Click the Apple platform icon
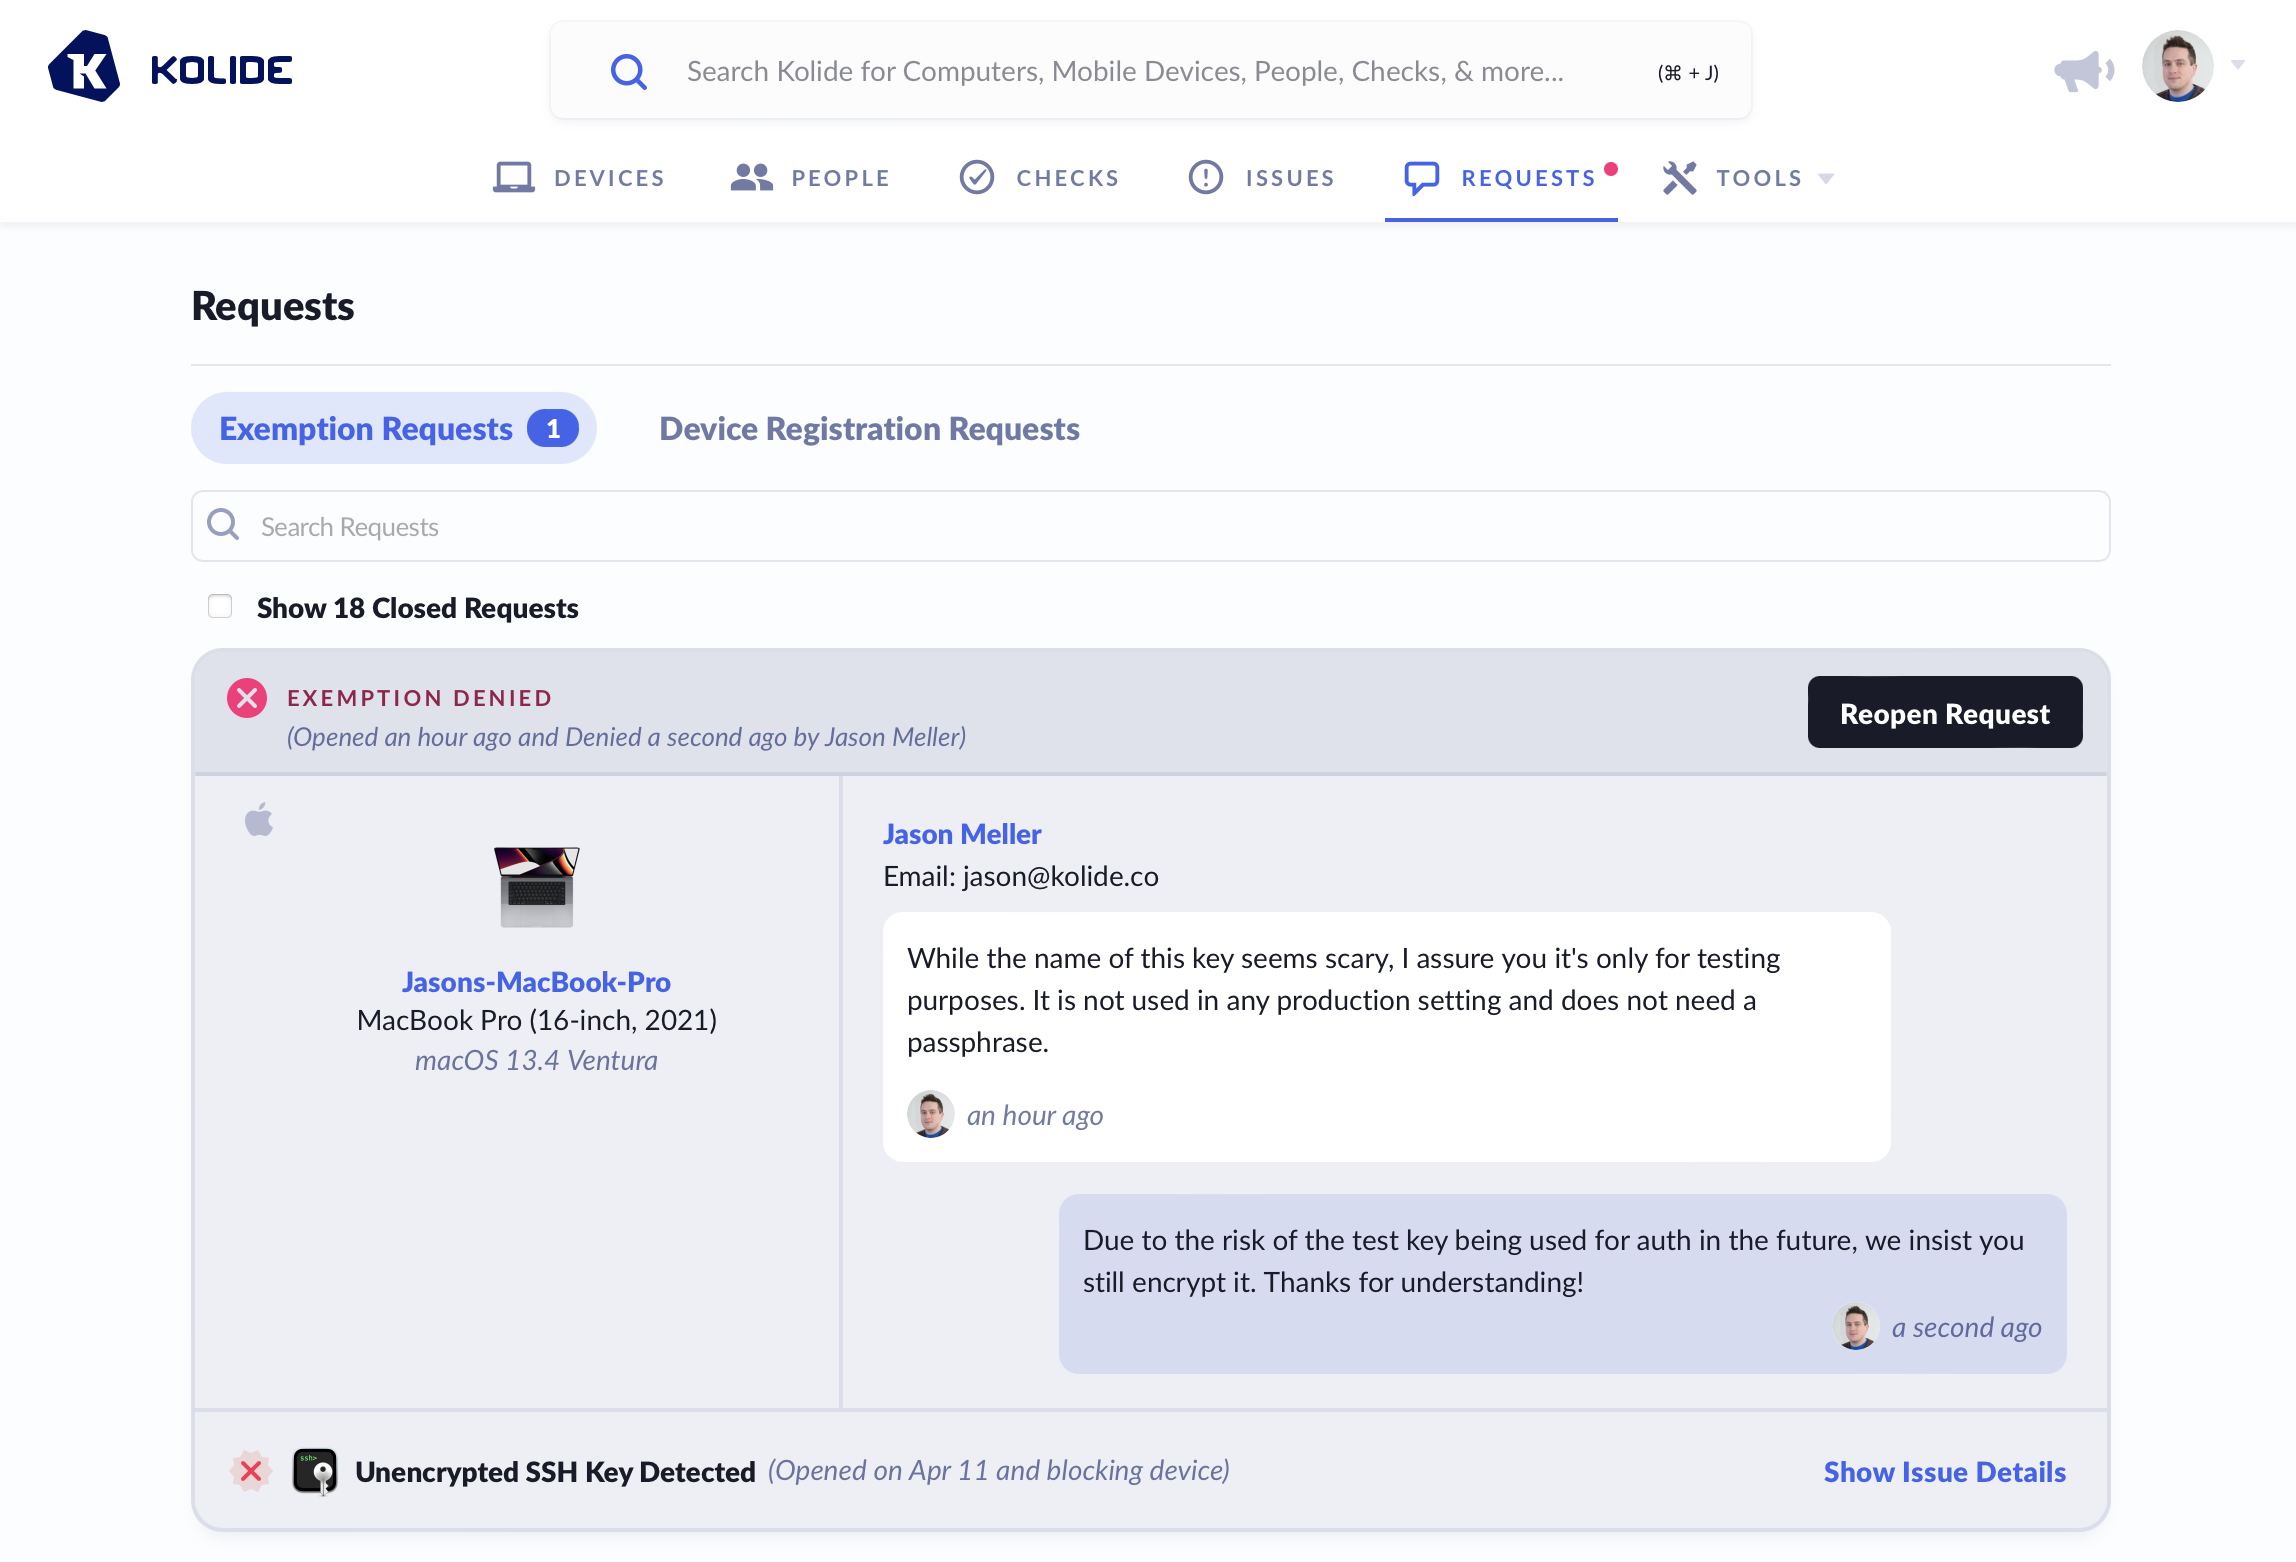Image resolution: width=2296 pixels, height=1562 pixels. (259, 820)
